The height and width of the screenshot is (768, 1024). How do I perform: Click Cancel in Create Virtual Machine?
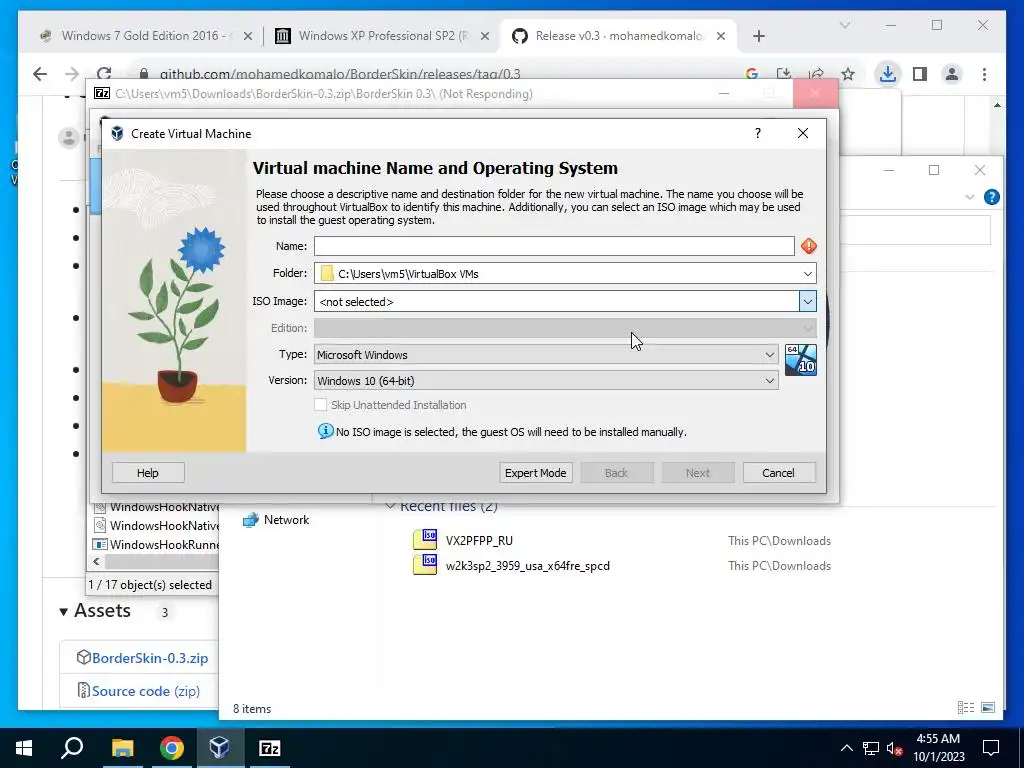(x=778, y=473)
